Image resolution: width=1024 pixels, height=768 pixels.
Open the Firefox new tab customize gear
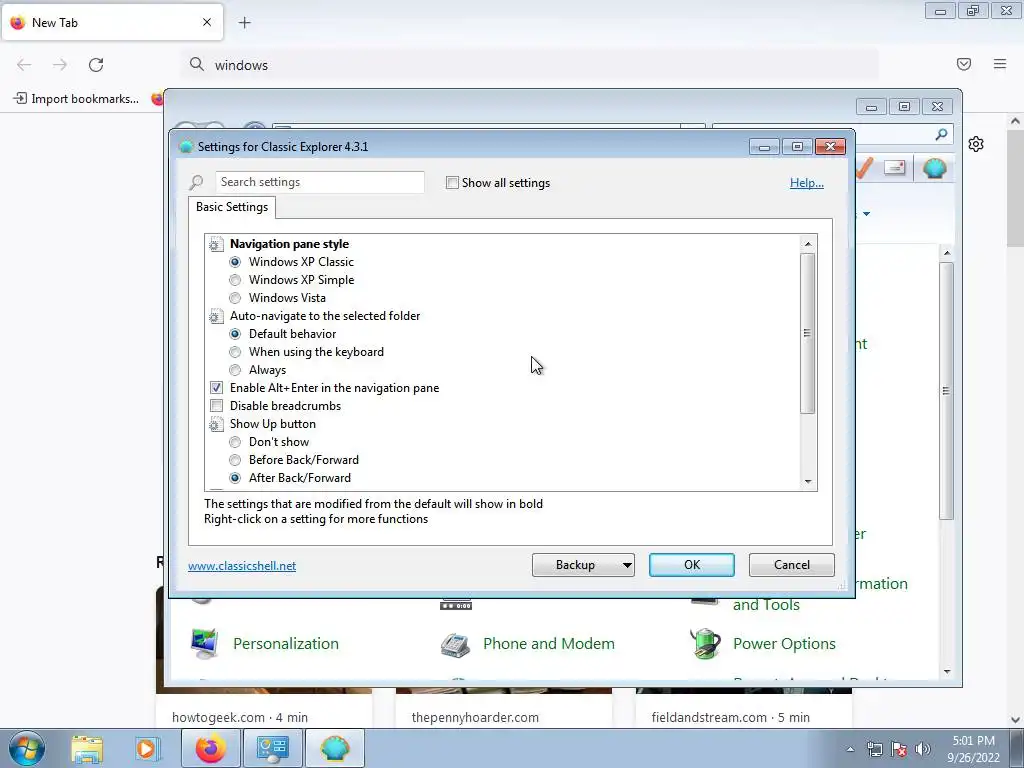pos(976,144)
